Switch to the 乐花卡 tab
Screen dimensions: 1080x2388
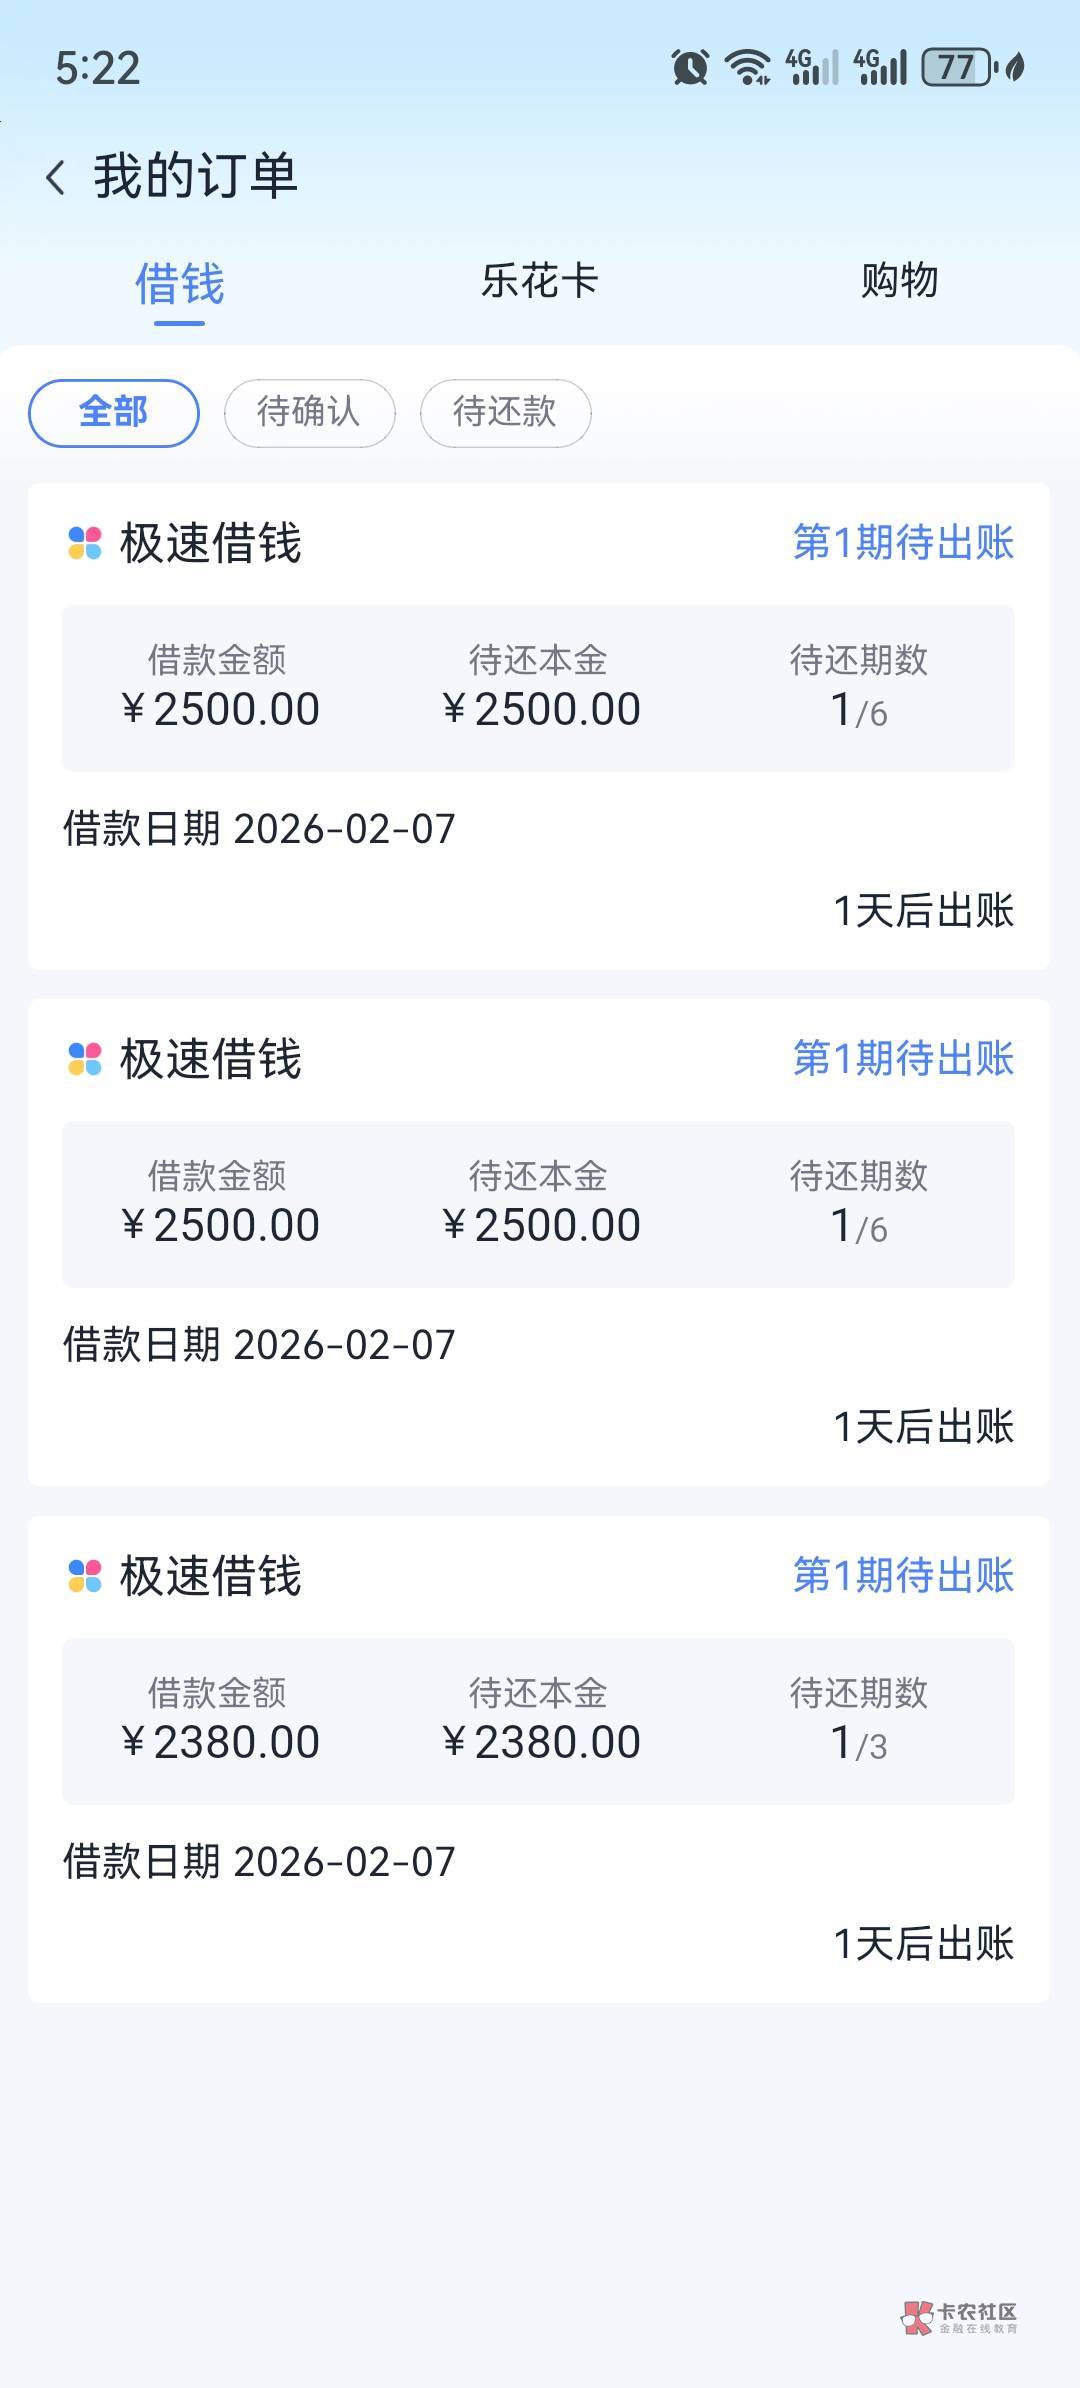(539, 281)
